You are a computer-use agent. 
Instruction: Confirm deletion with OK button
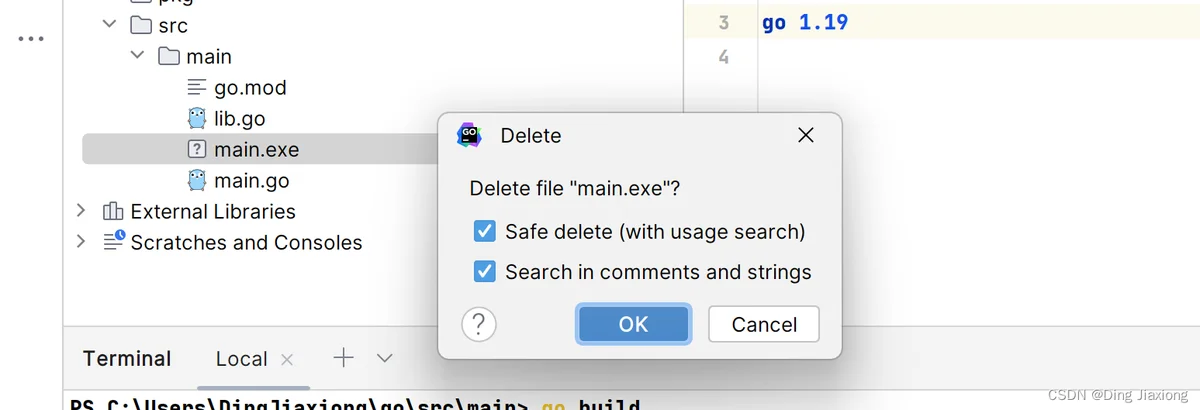633,324
